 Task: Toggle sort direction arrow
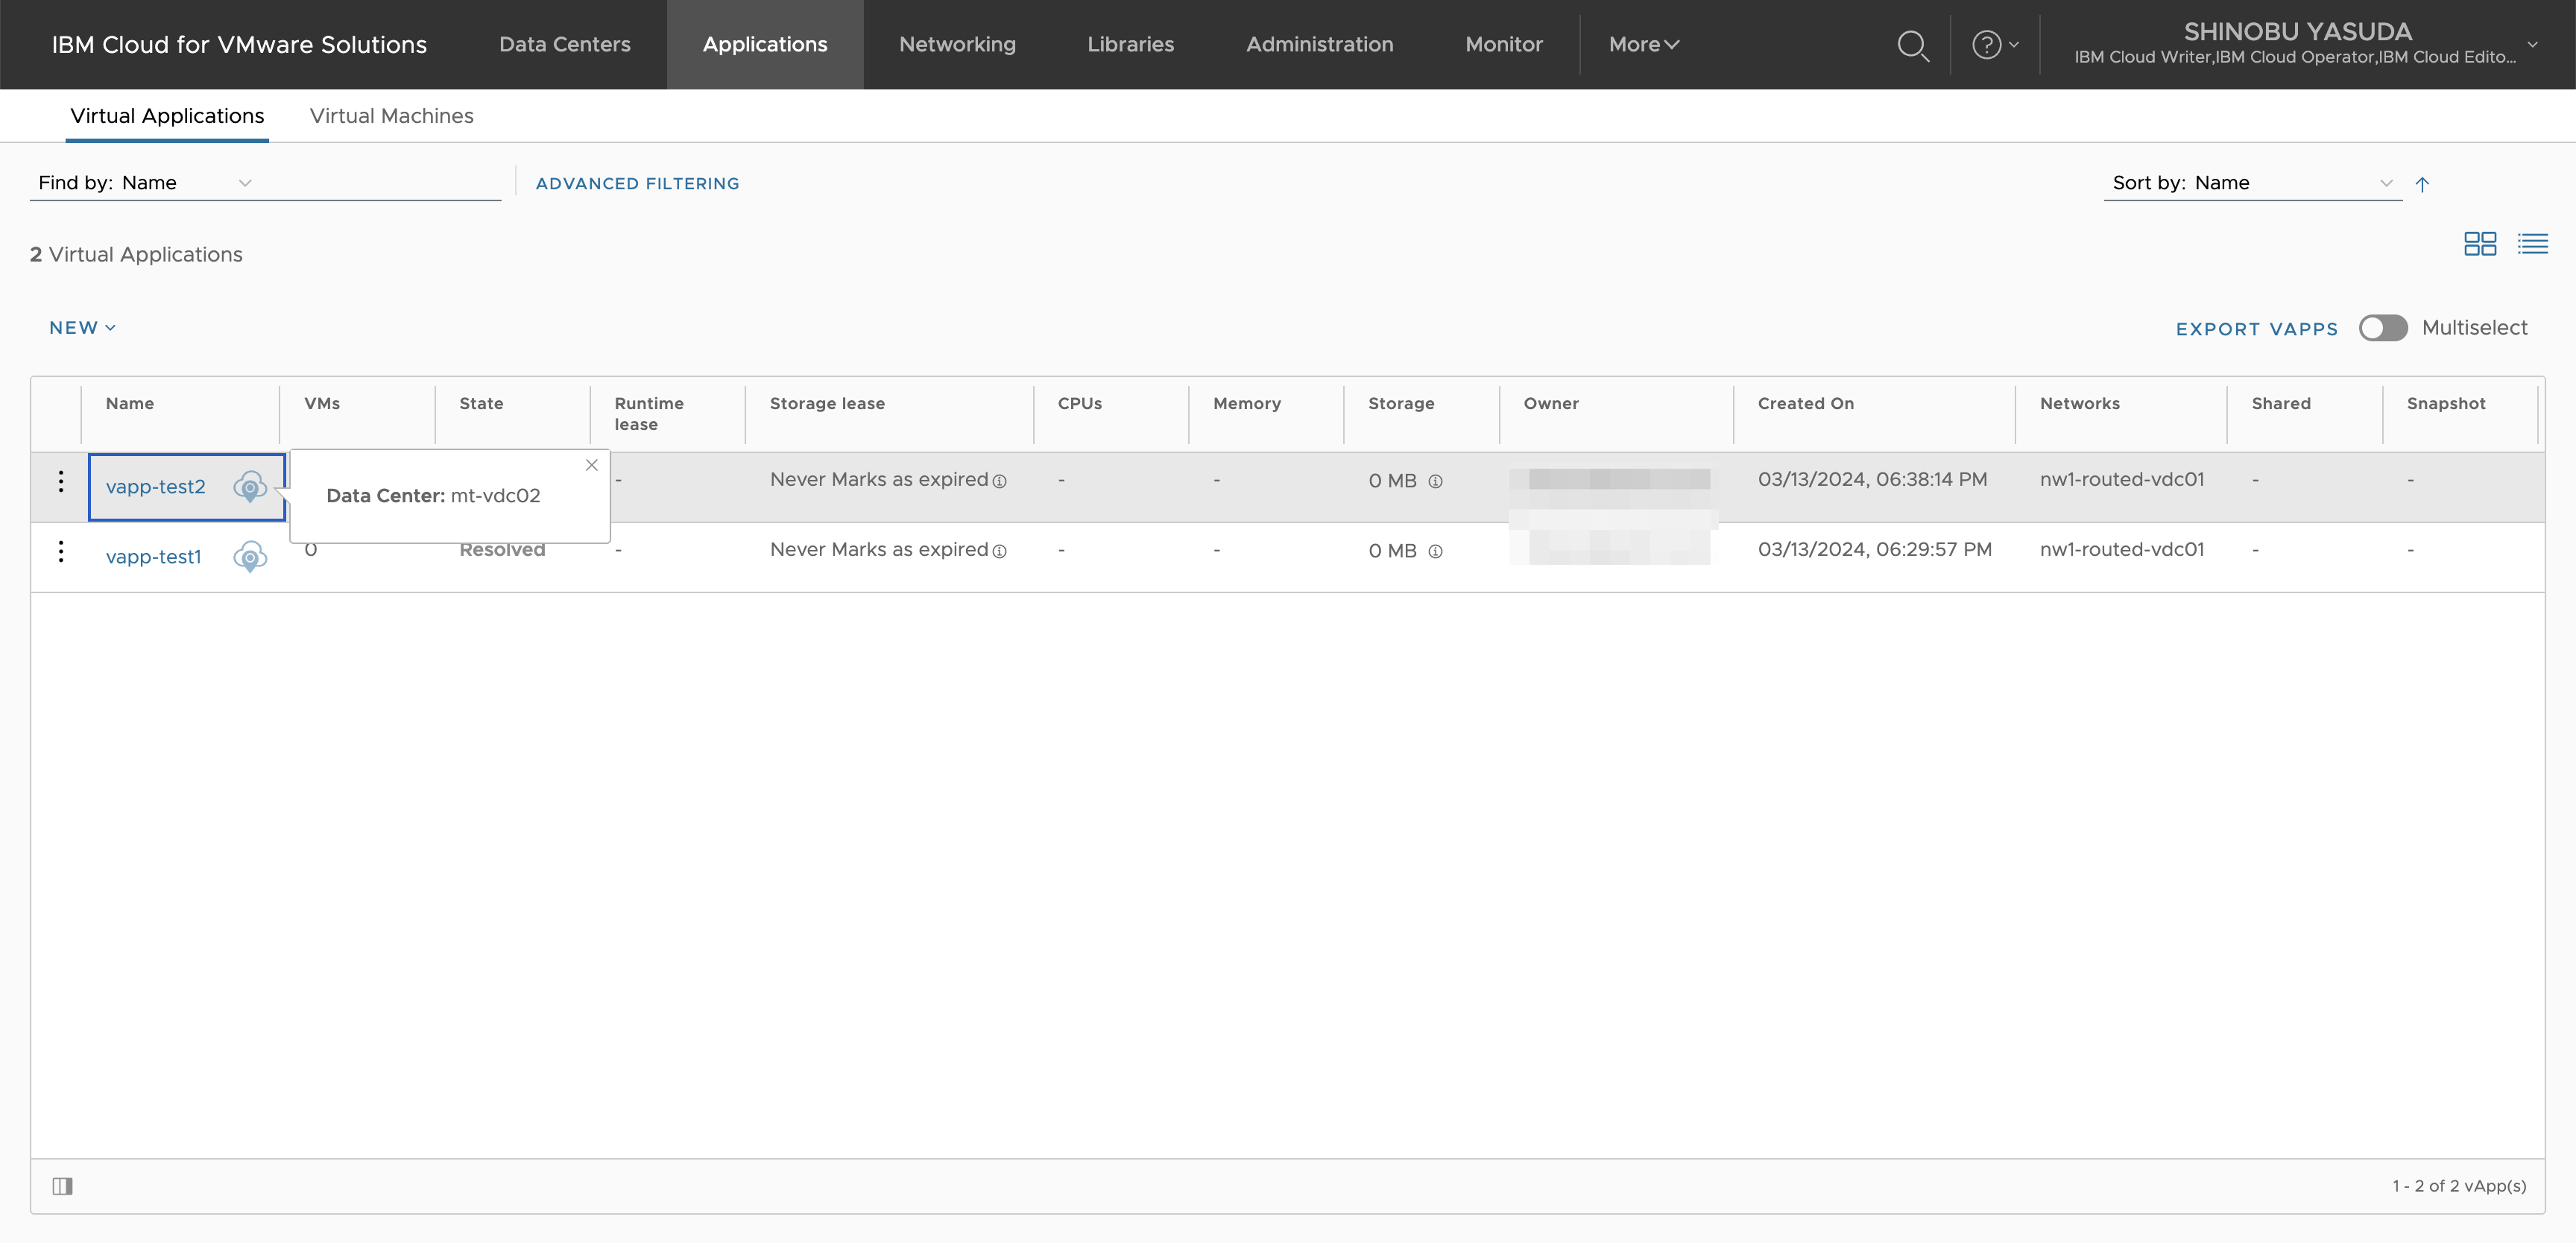click(x=2422, y=184)
